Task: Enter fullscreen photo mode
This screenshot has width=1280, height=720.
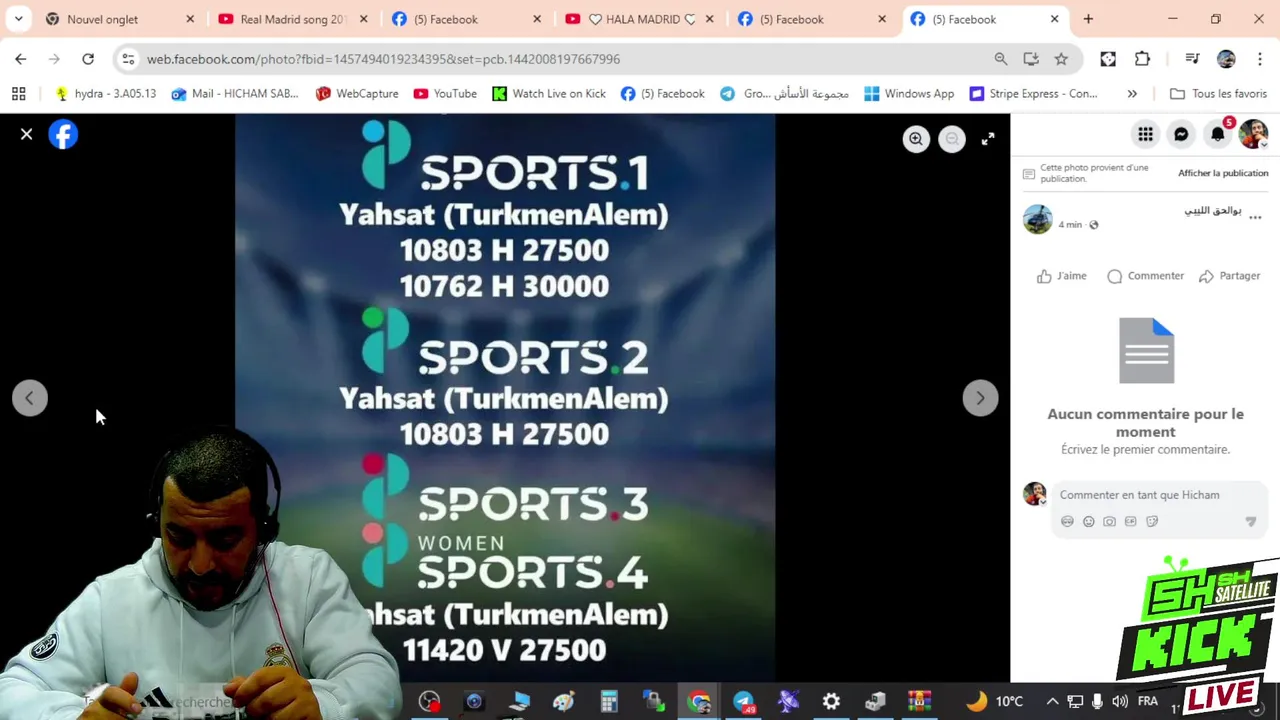Action: [x=988, y=139]
